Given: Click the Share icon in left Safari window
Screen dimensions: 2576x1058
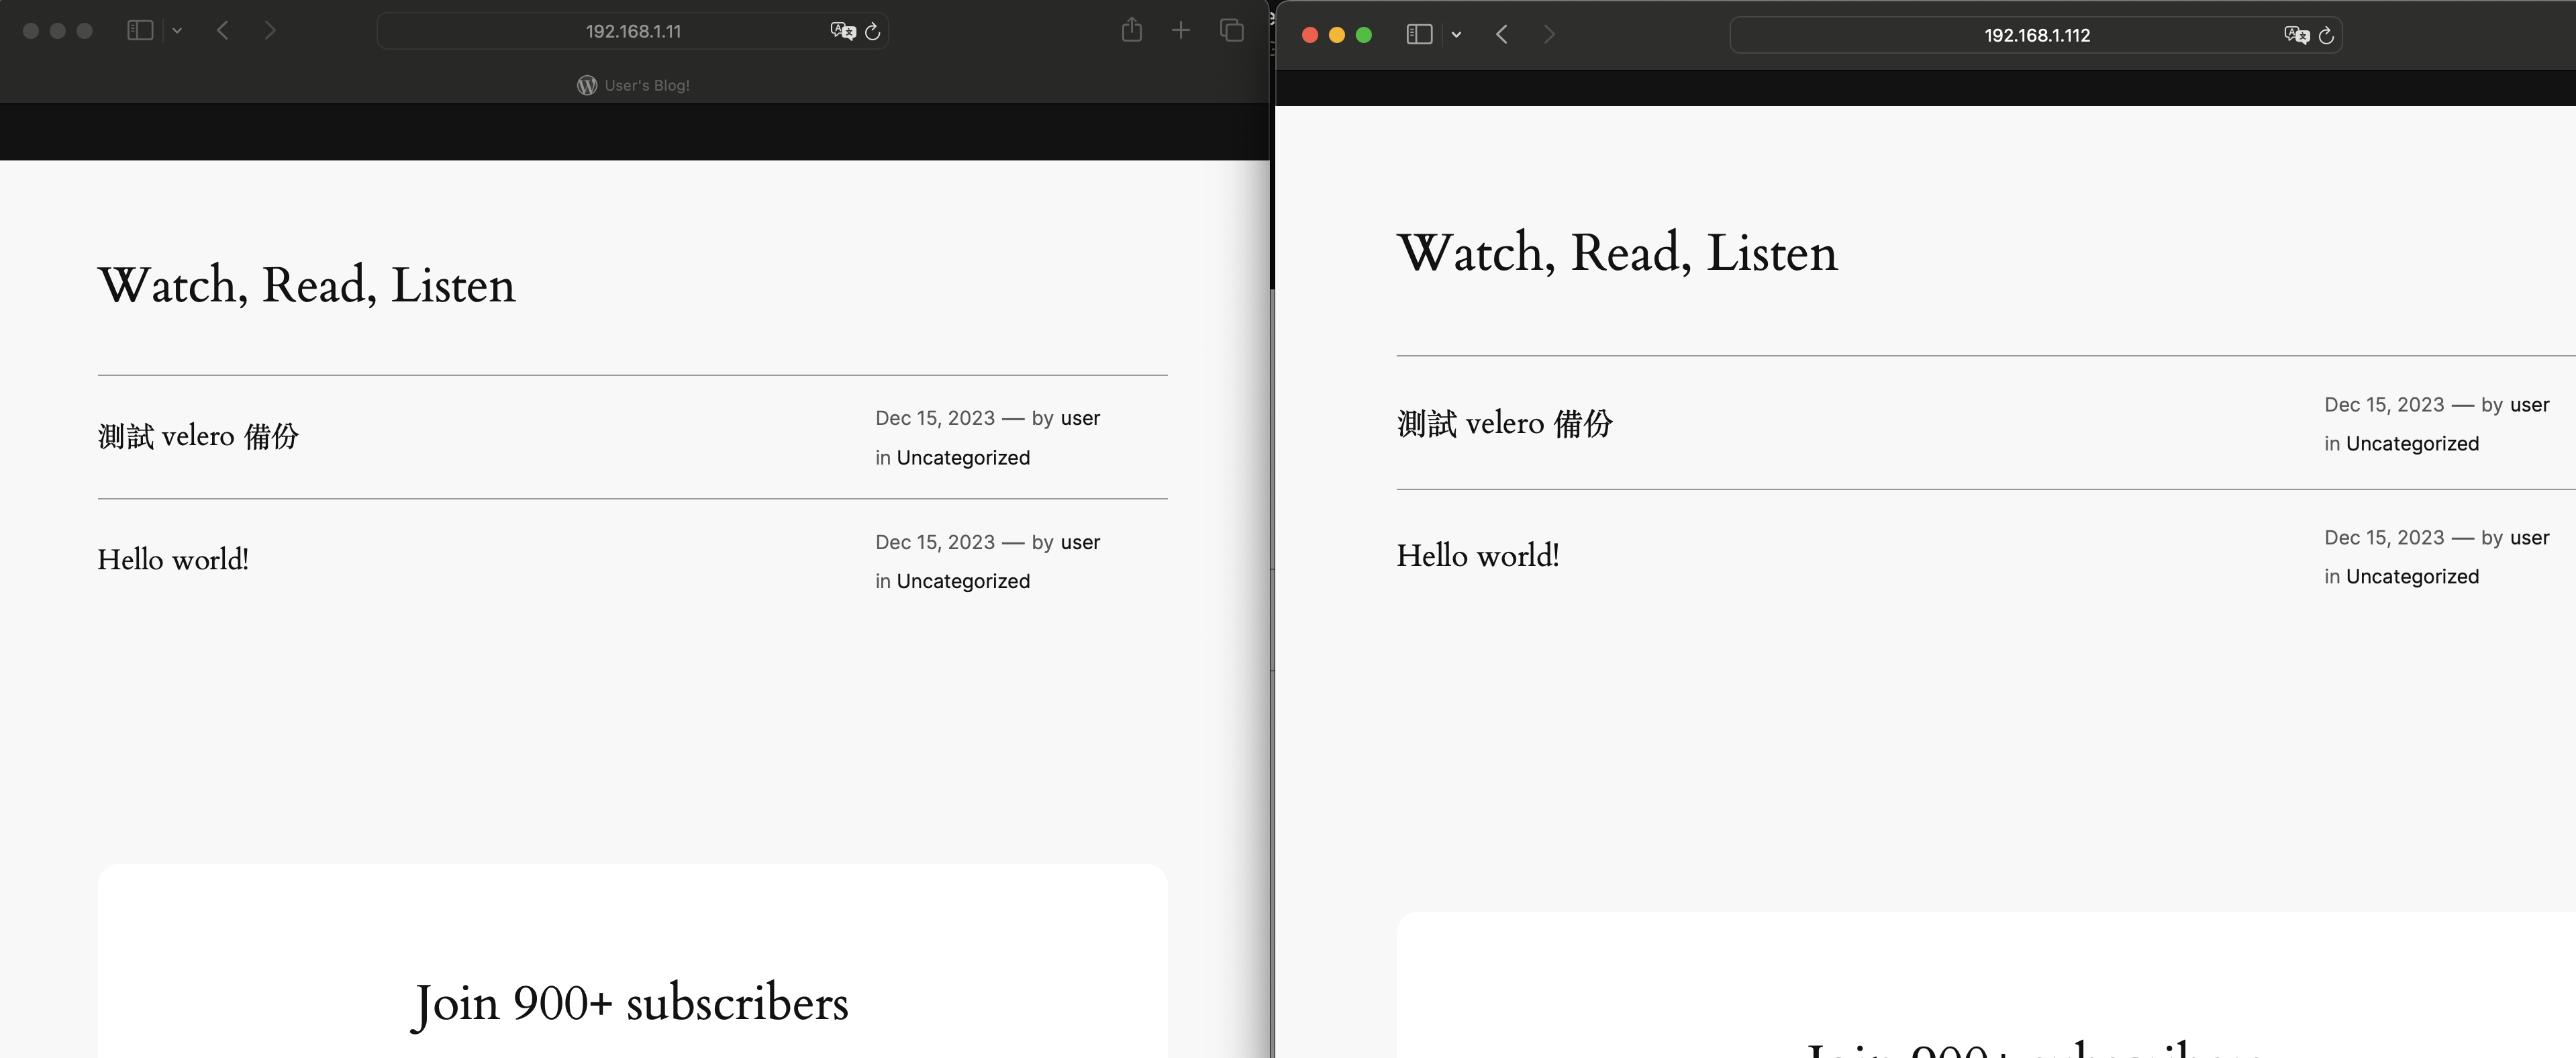Looking at the screenshot, I should click(x=1131, y=31).
